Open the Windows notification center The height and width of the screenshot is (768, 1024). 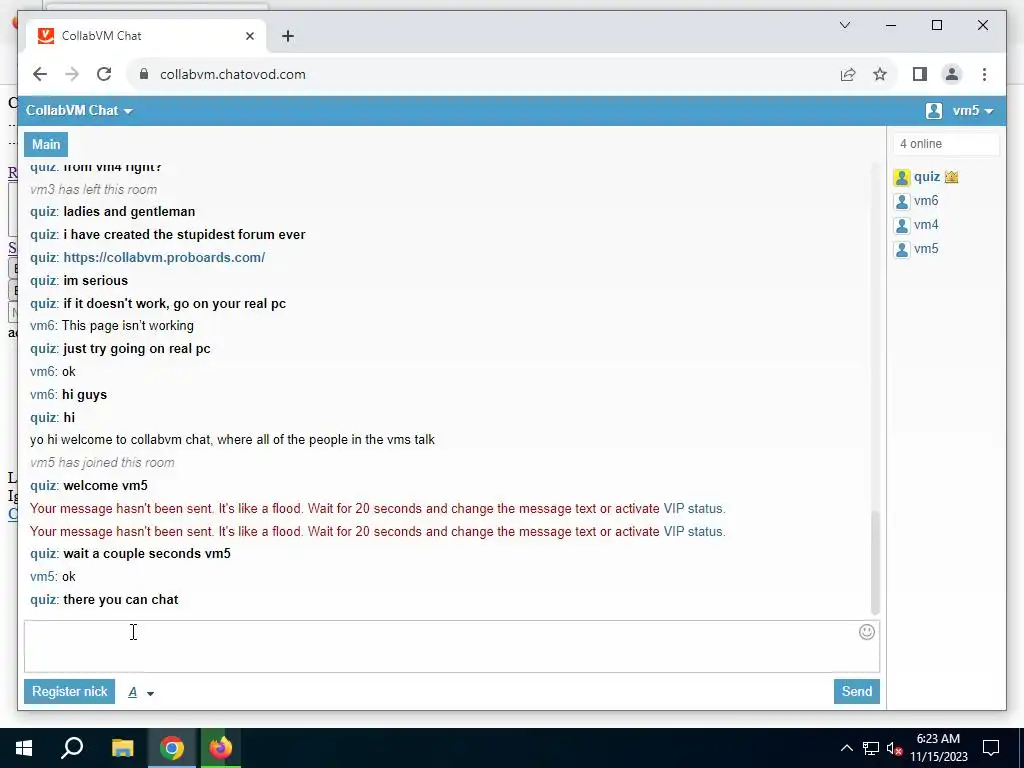tap(991, 748)
